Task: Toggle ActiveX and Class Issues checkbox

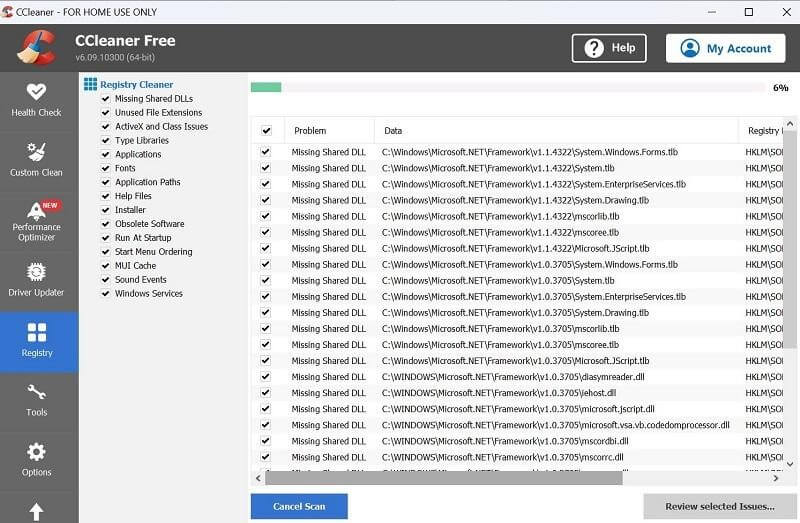Action: pos(106,126)
